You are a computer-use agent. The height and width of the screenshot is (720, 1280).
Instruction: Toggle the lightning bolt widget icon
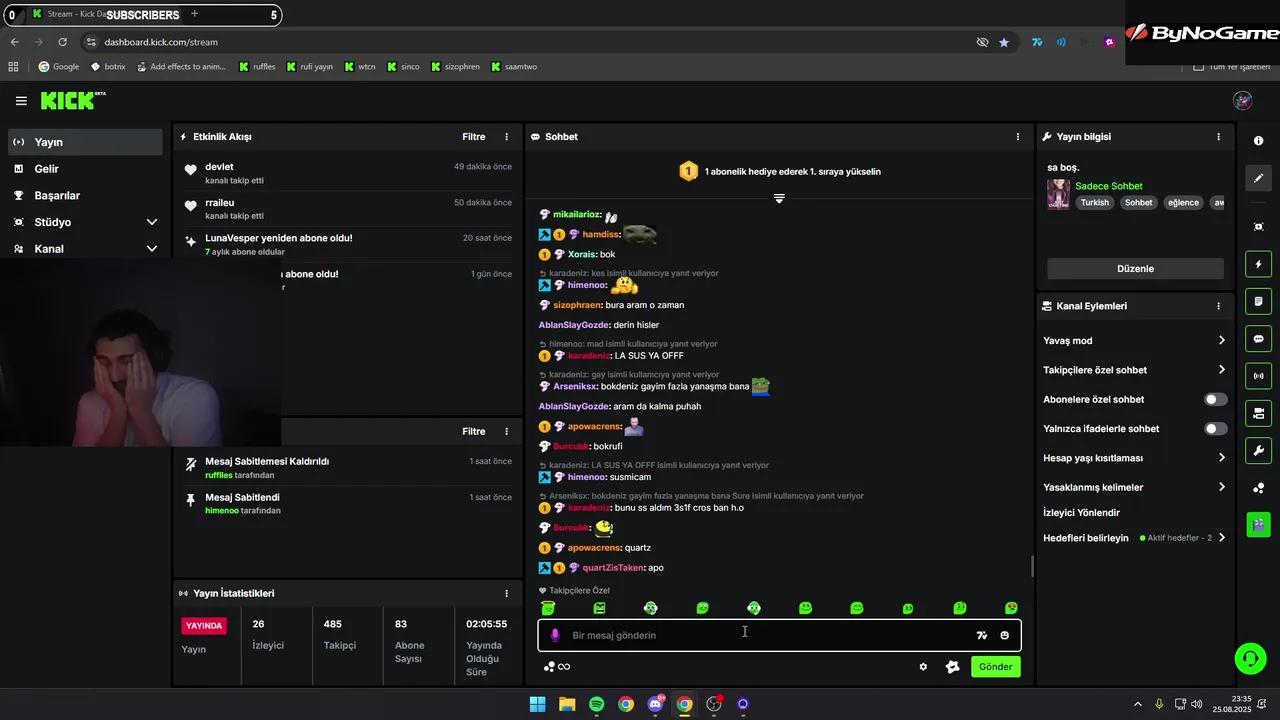click(1258, 264)
